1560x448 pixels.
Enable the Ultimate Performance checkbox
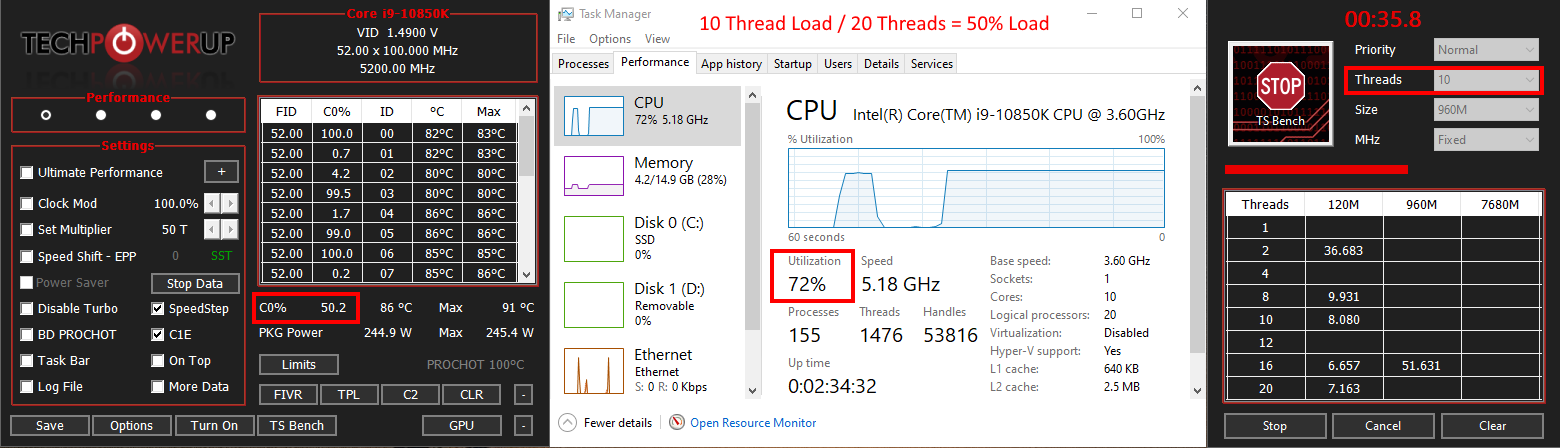point(27,173)
